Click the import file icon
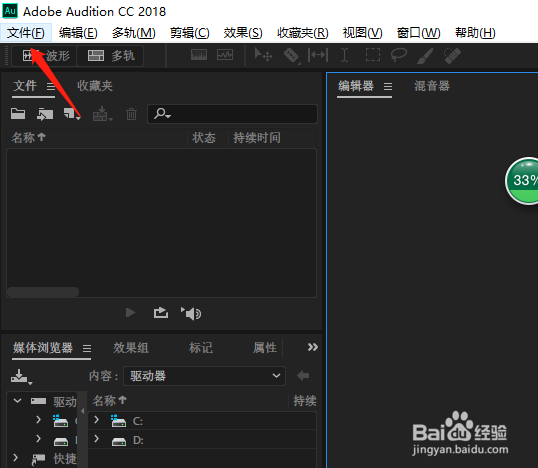The image size is (538, 468). coord(45,114)
